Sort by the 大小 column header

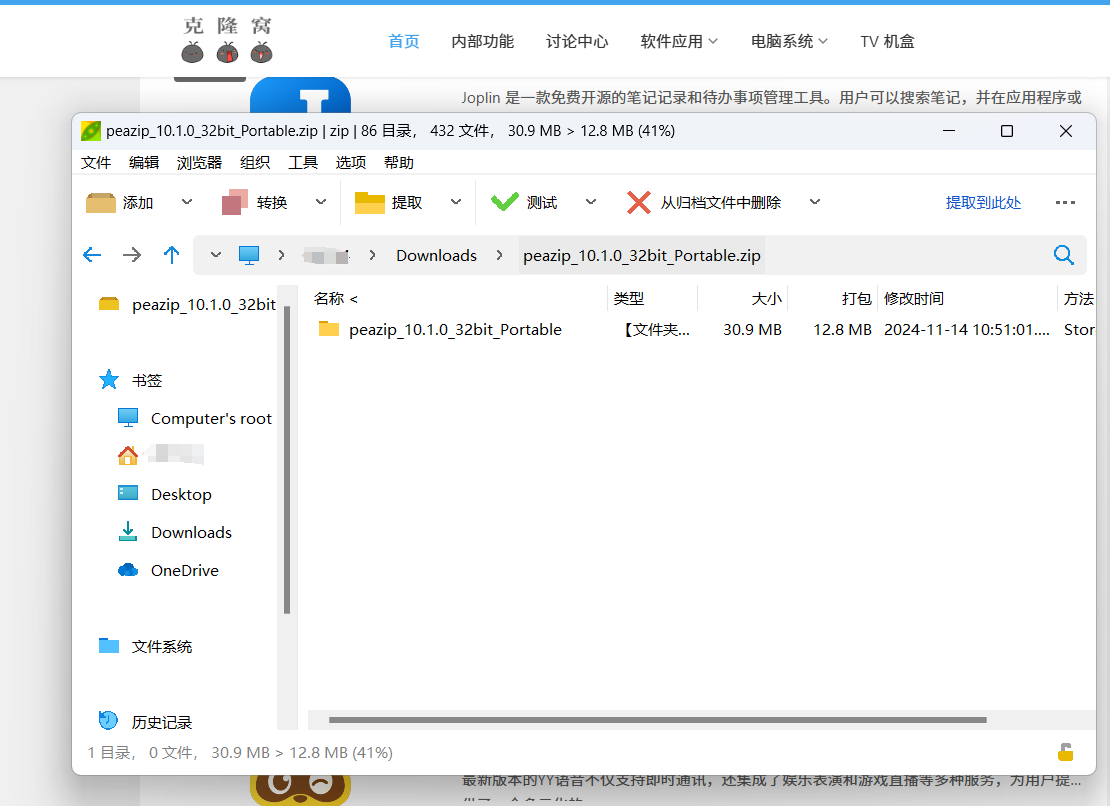coord(767,299)
